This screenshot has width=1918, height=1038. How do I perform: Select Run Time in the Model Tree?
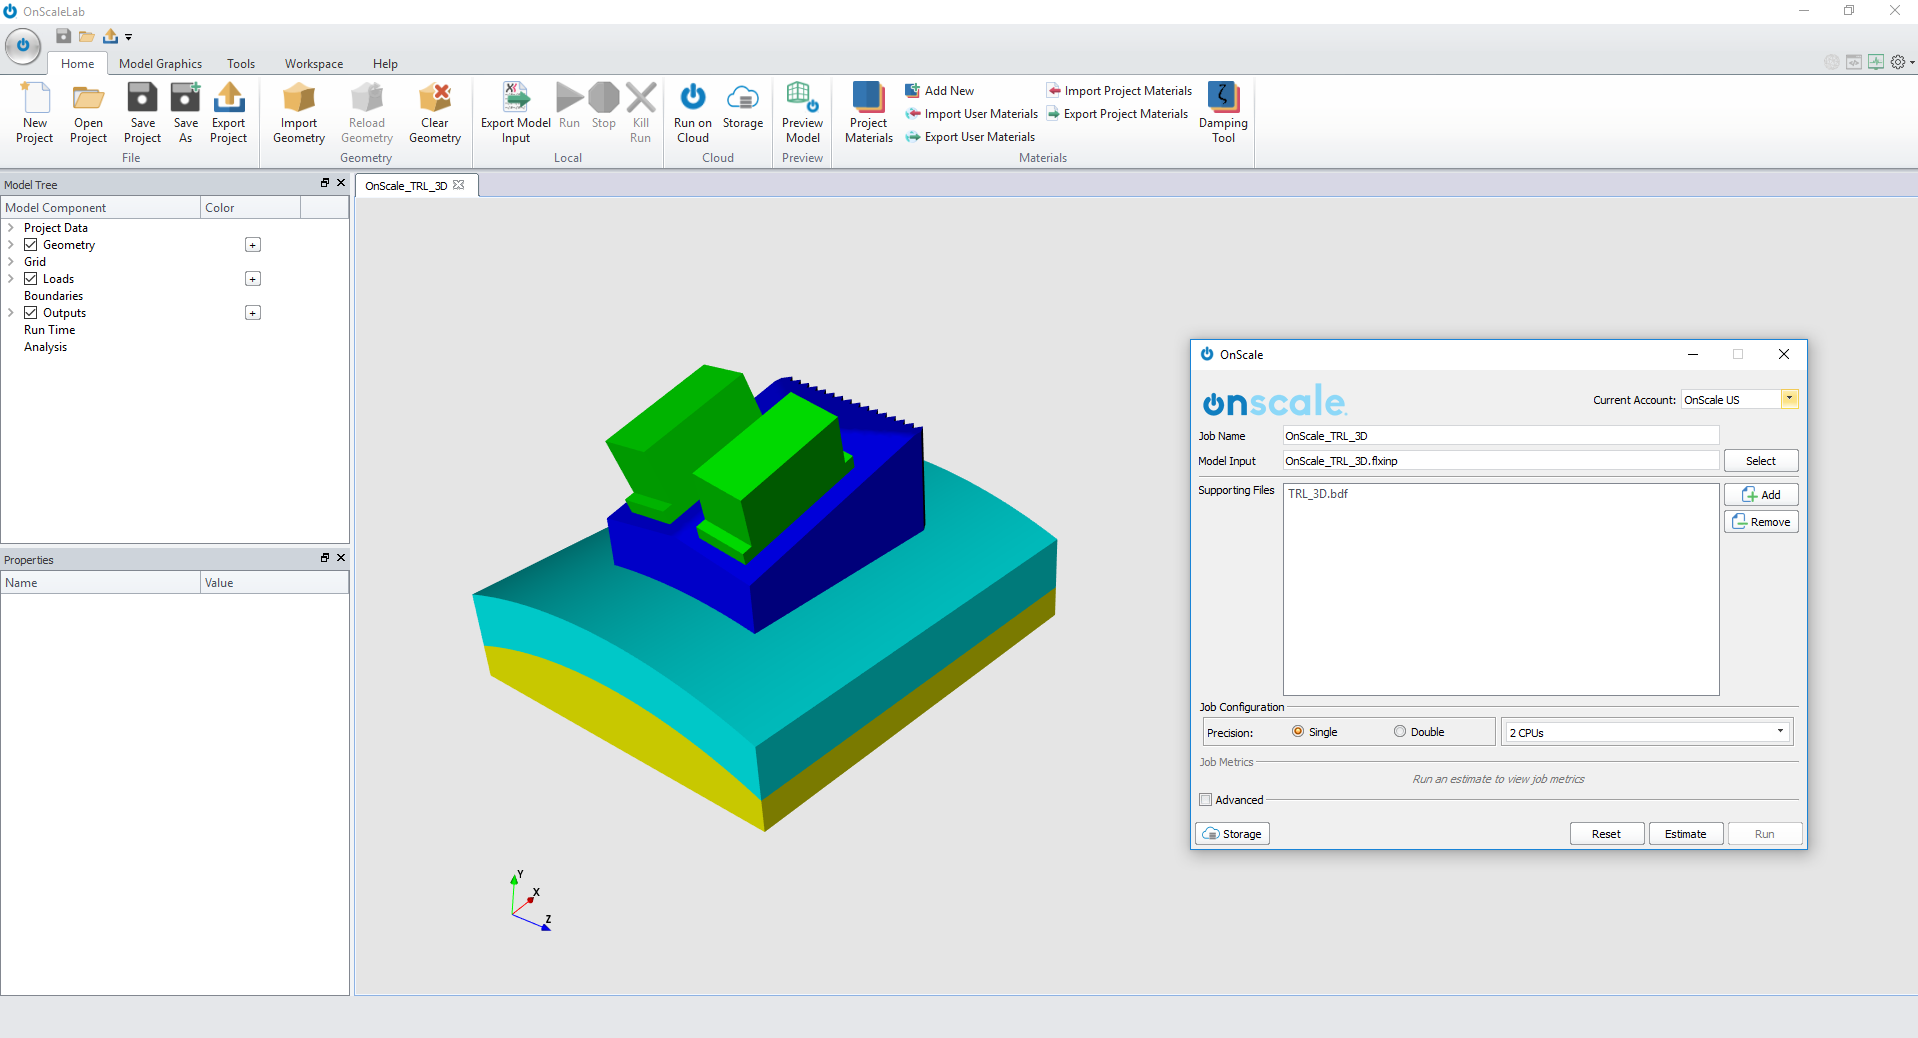click(x=50, y=330)
